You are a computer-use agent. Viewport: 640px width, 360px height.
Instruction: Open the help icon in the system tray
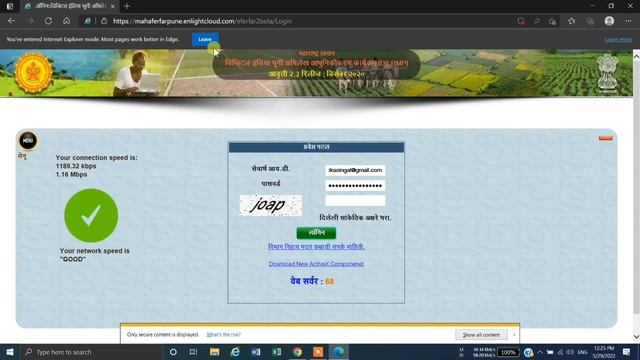[x=528, y=352]
